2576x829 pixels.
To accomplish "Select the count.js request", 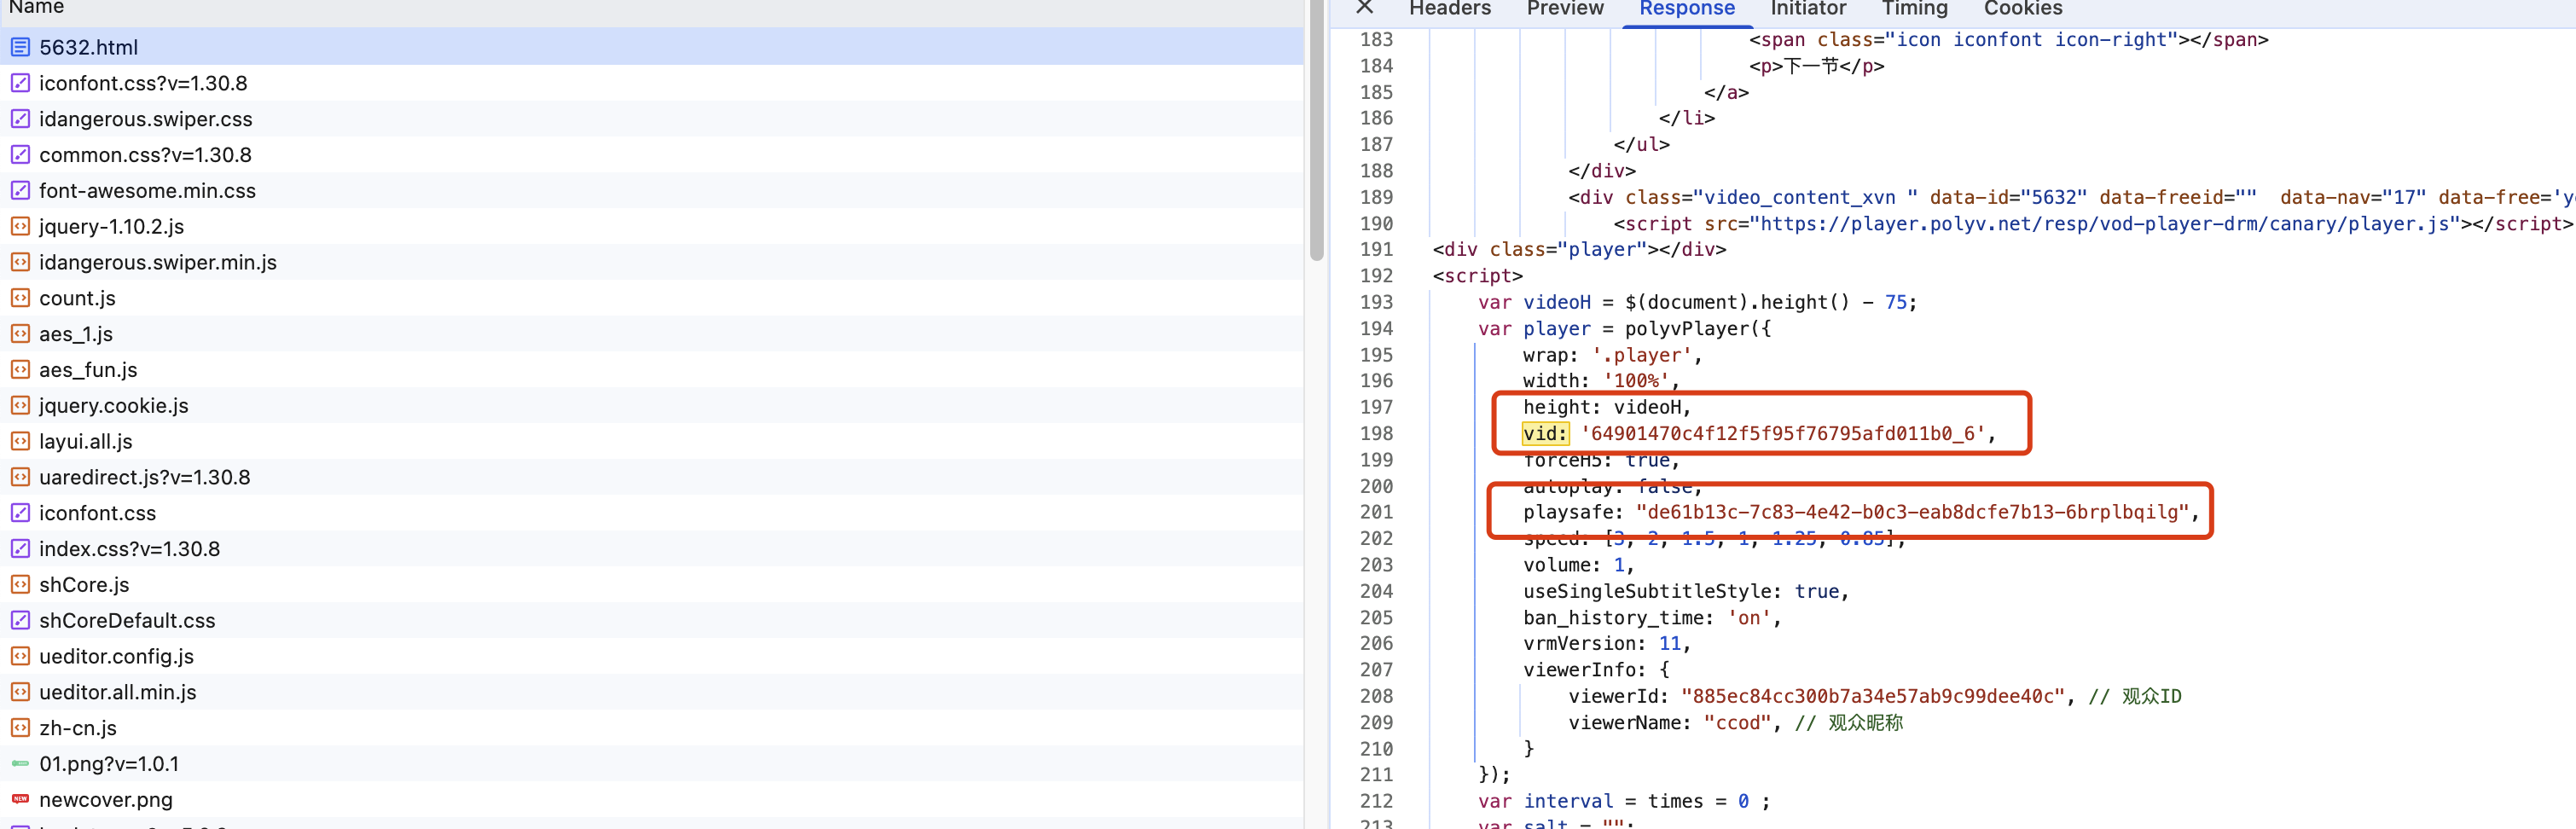I will point(652,298).
